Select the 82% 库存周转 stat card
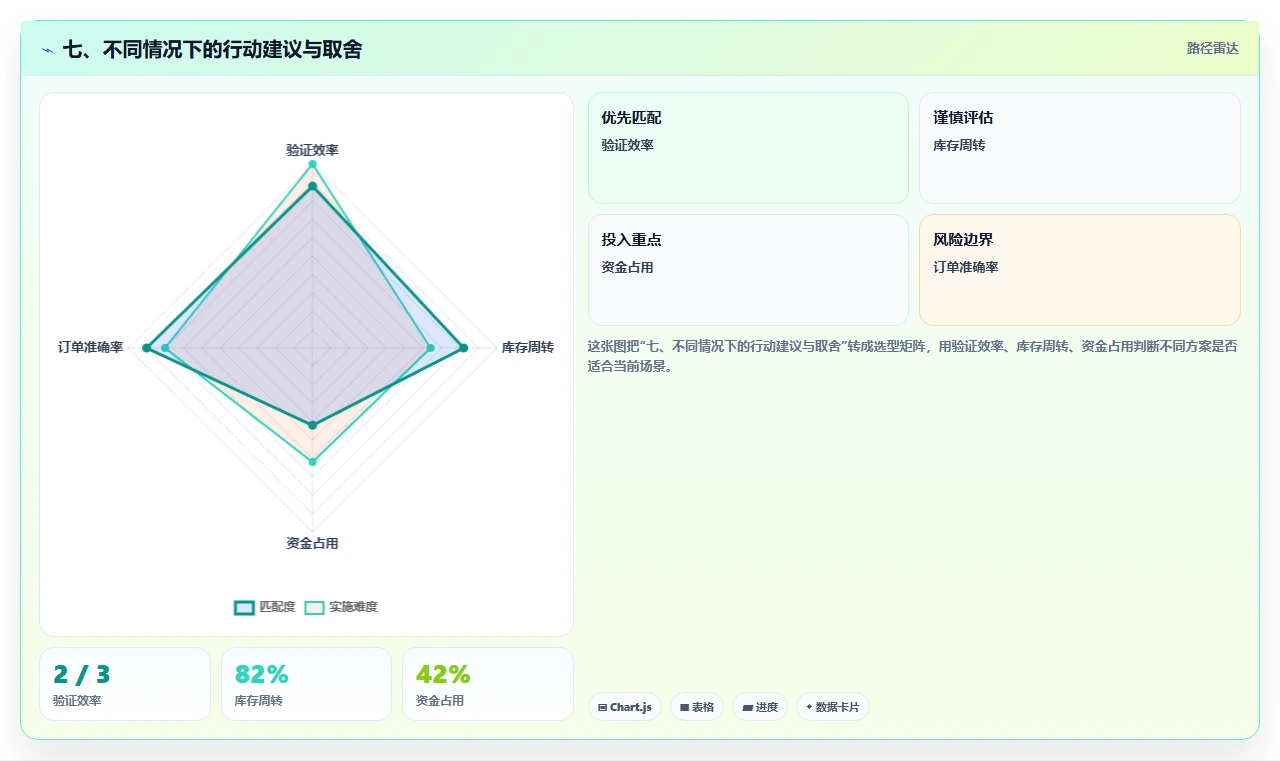This screenshot has height=761, width=1280. click(x=306, y=684)
